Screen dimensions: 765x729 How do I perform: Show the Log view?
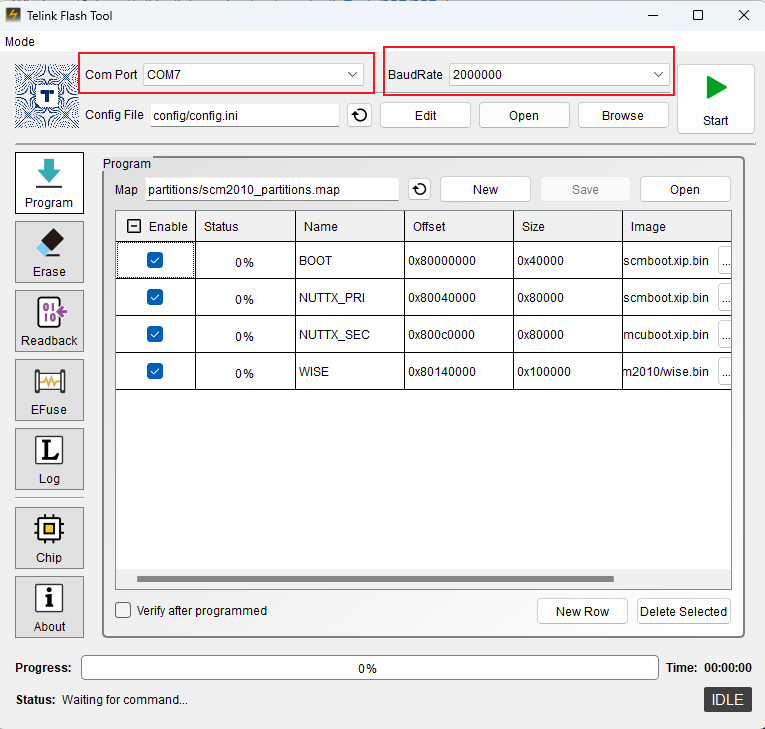click(x=49, y=459)
